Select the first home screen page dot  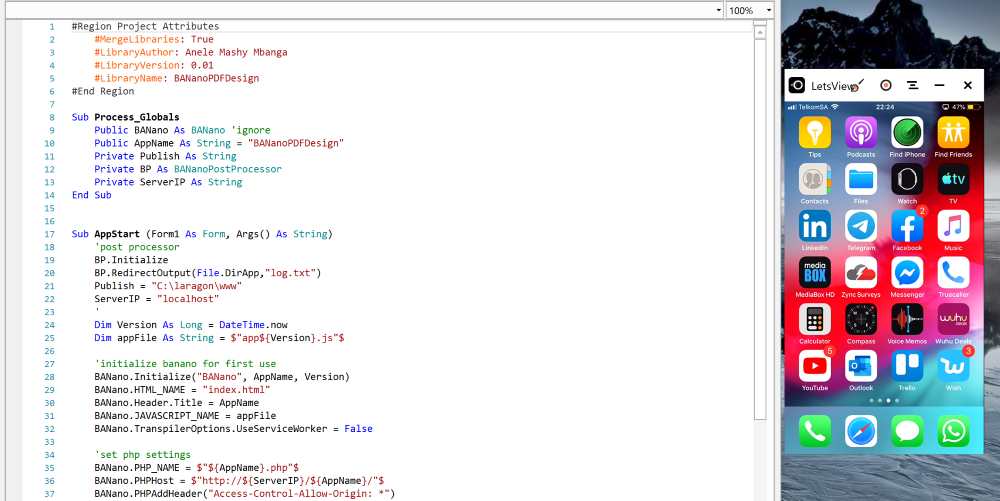point(871,401)
